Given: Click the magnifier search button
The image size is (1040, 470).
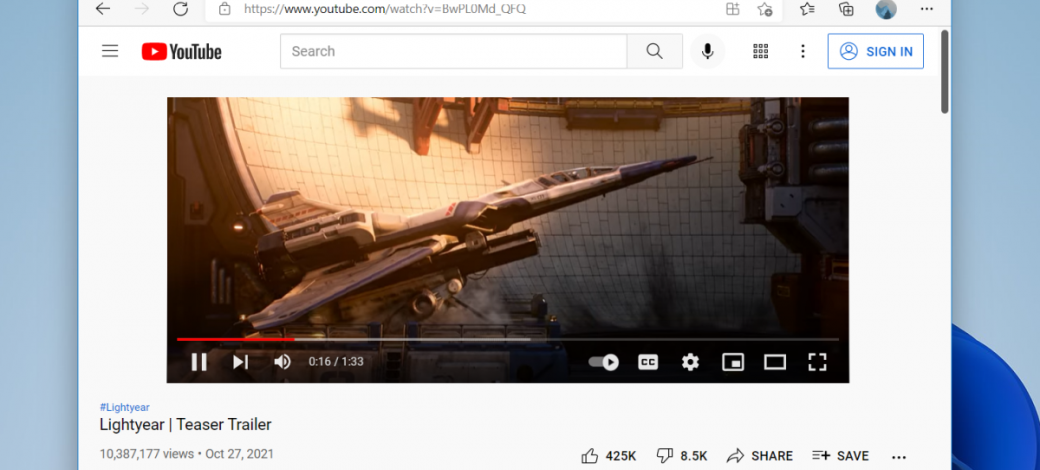Looking at the screenshot, I should pyautogui.click(x=655, y=51).
